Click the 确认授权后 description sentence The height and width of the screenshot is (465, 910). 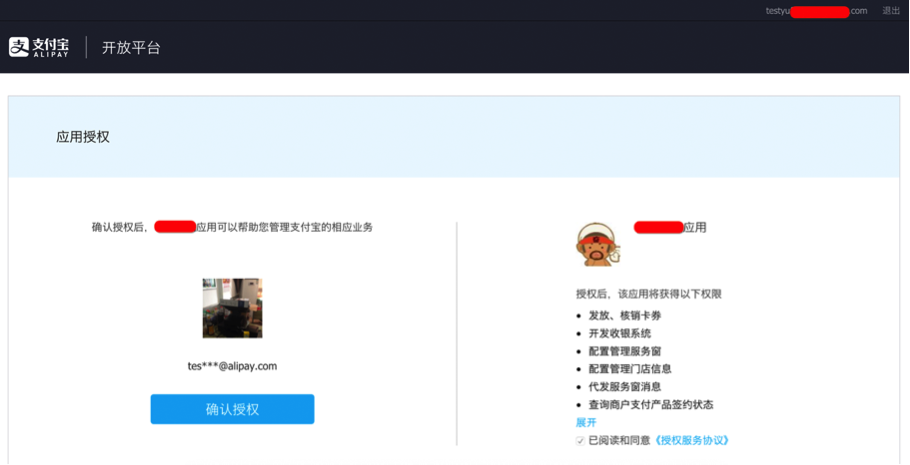tap(232, 227)
